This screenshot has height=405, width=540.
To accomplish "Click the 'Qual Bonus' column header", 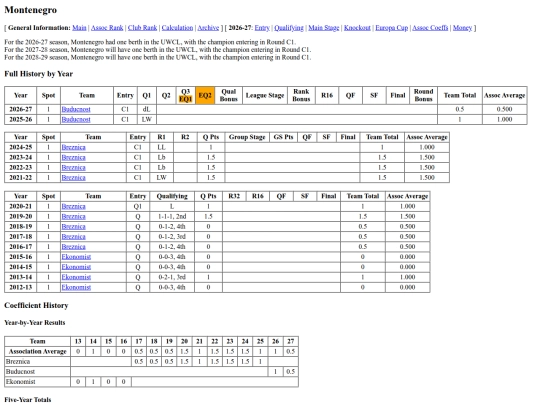I will pyautogui.click(x=229, y=95).
